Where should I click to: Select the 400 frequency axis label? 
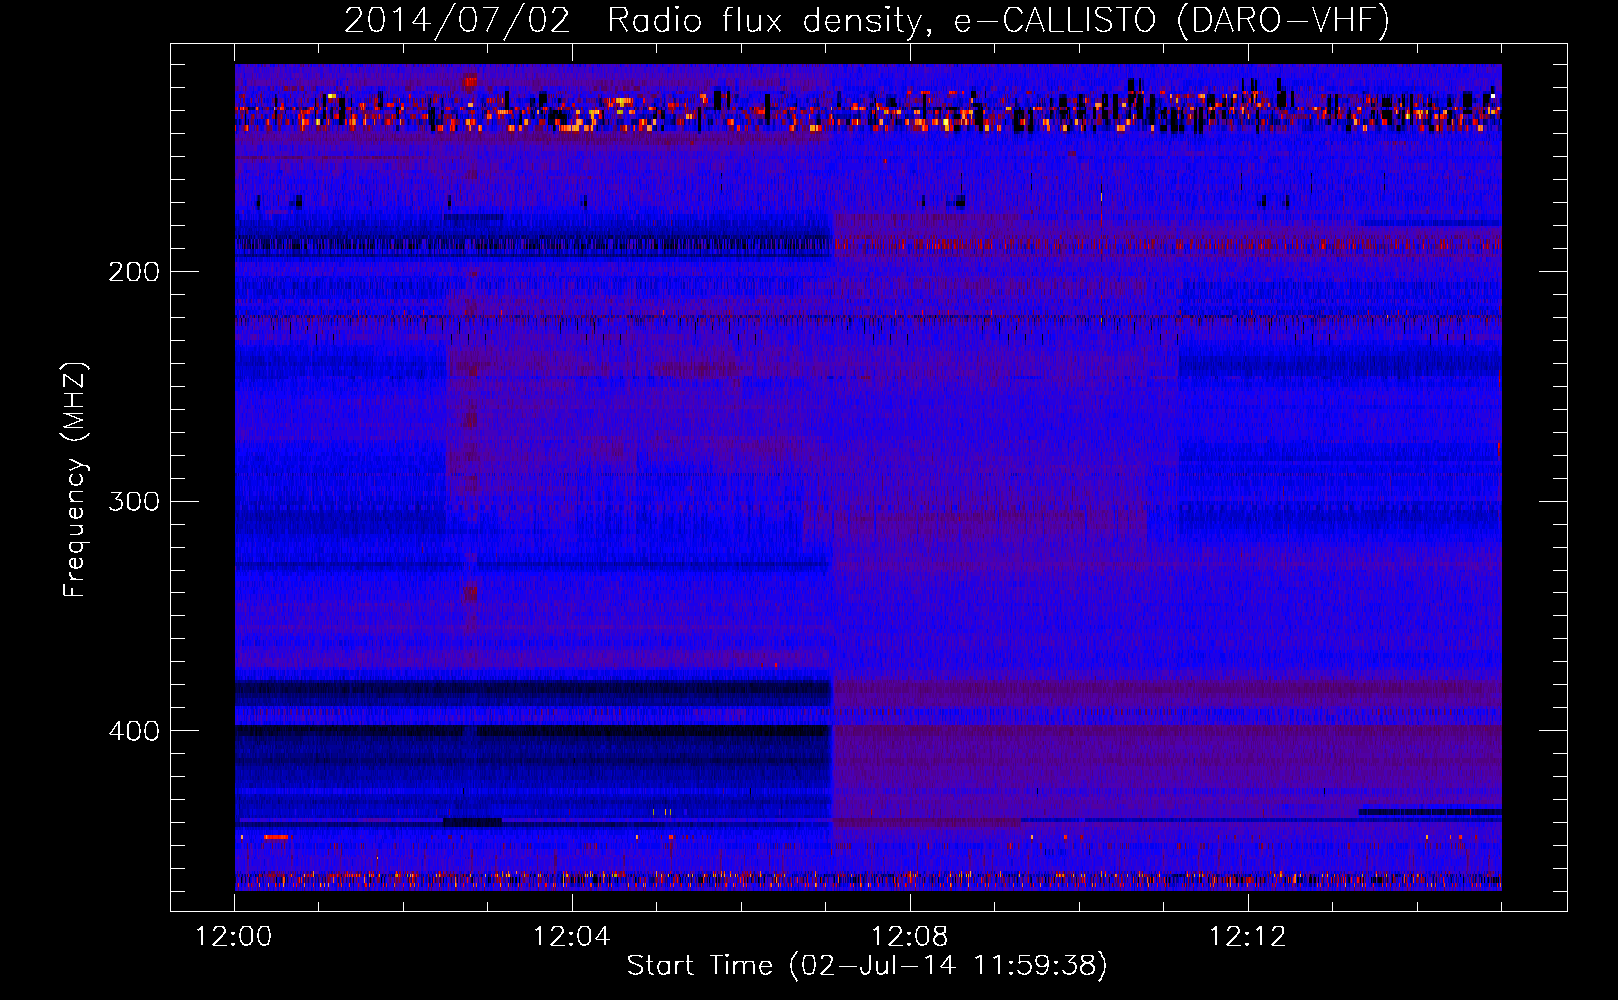(133, 731)
